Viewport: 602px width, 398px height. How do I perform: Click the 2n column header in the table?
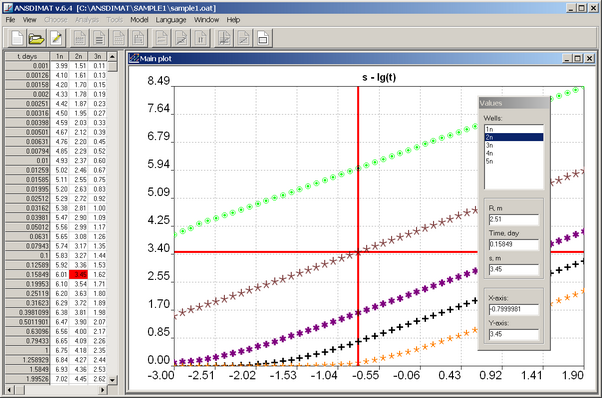pyautogui.click(x=78, y=56)
